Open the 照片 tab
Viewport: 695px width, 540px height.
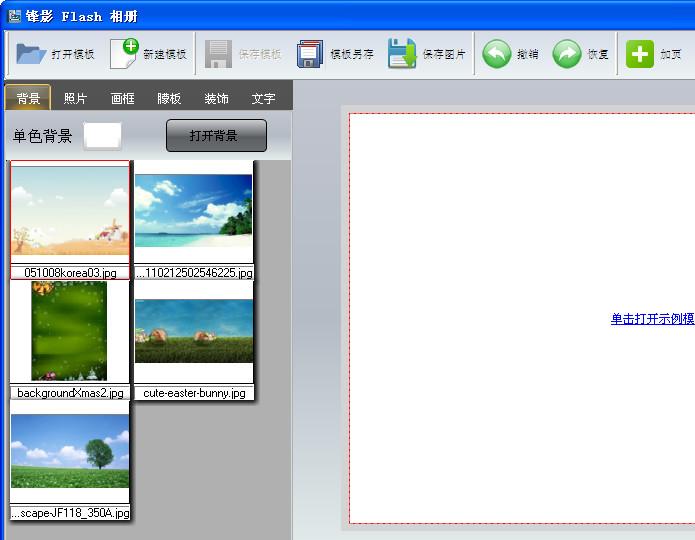75,98
